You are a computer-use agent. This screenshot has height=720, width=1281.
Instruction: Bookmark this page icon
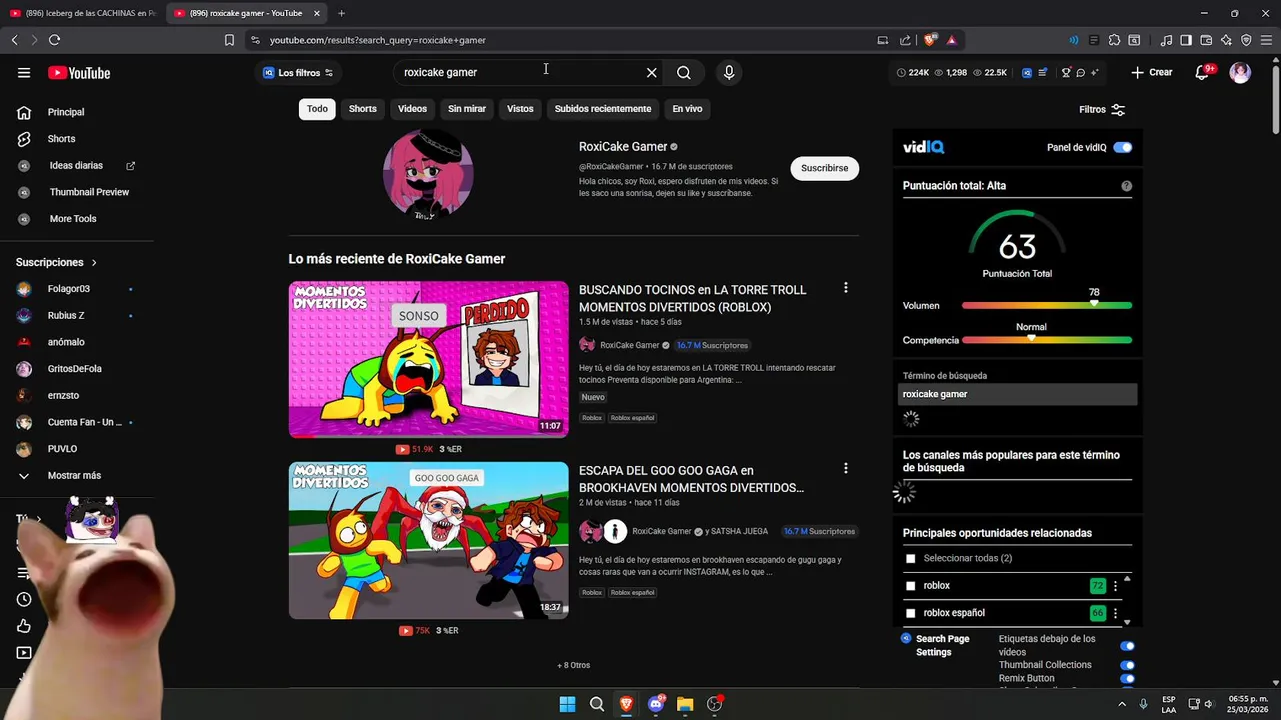coord(229,40)
